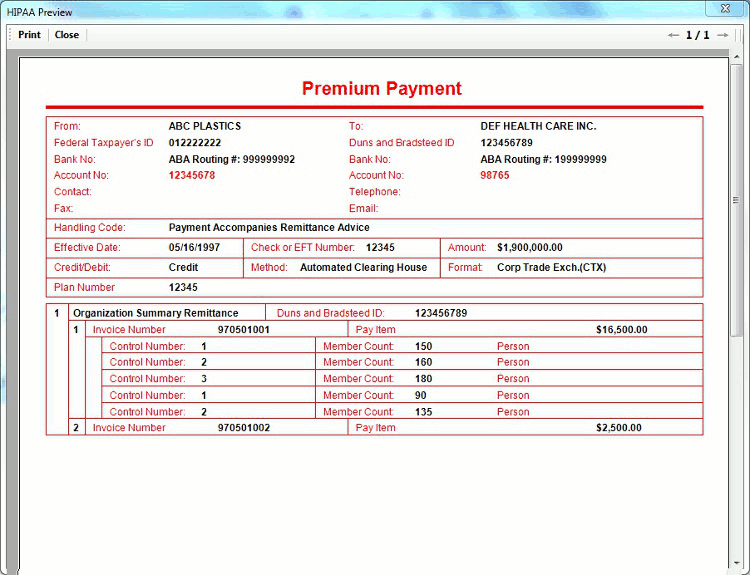
Task: Click the Organization Summary Remittance row header
Action: coord(156,313)
